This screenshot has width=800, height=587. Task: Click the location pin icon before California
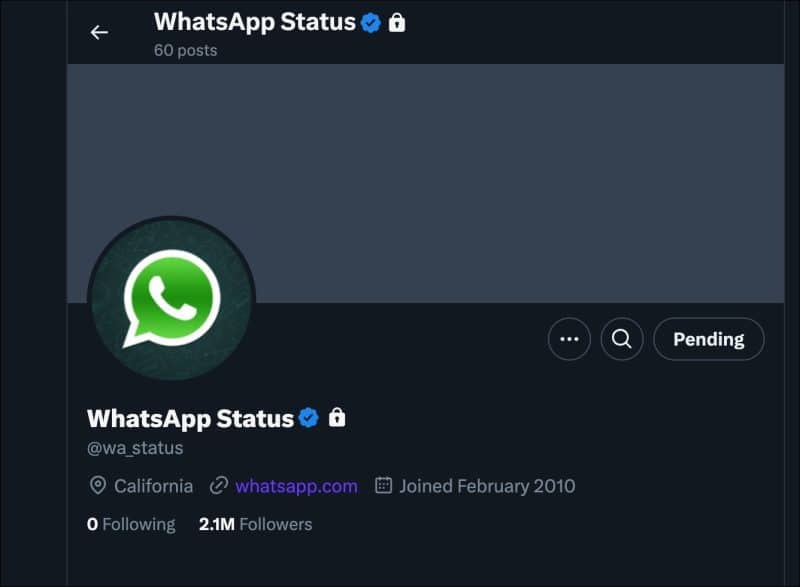99,486
